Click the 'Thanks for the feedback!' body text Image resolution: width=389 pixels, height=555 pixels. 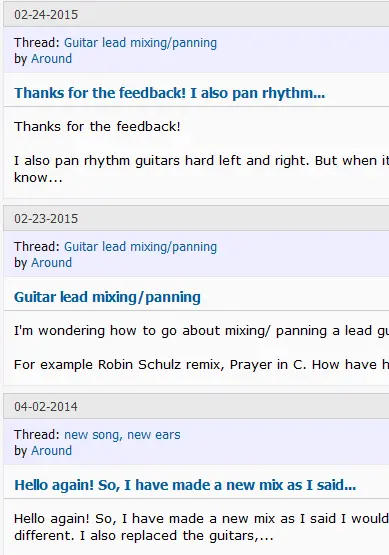click(97, 127)
